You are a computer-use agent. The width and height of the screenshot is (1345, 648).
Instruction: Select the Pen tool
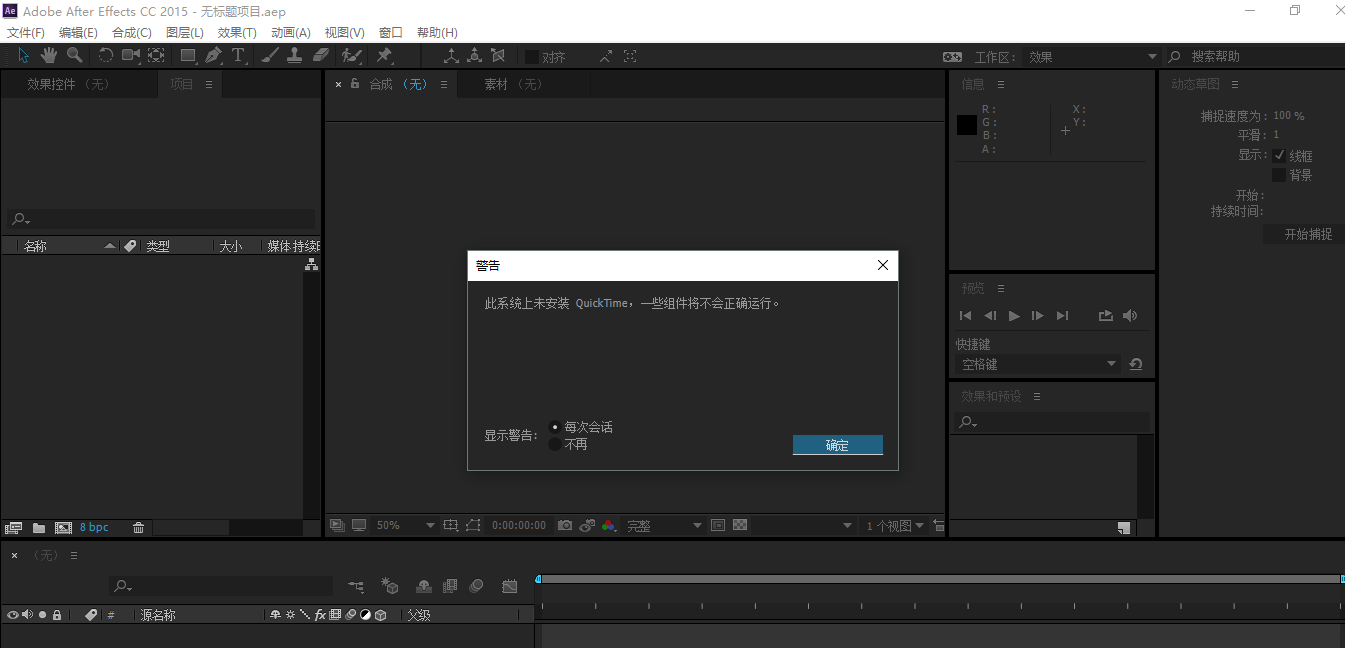(213, 56)
